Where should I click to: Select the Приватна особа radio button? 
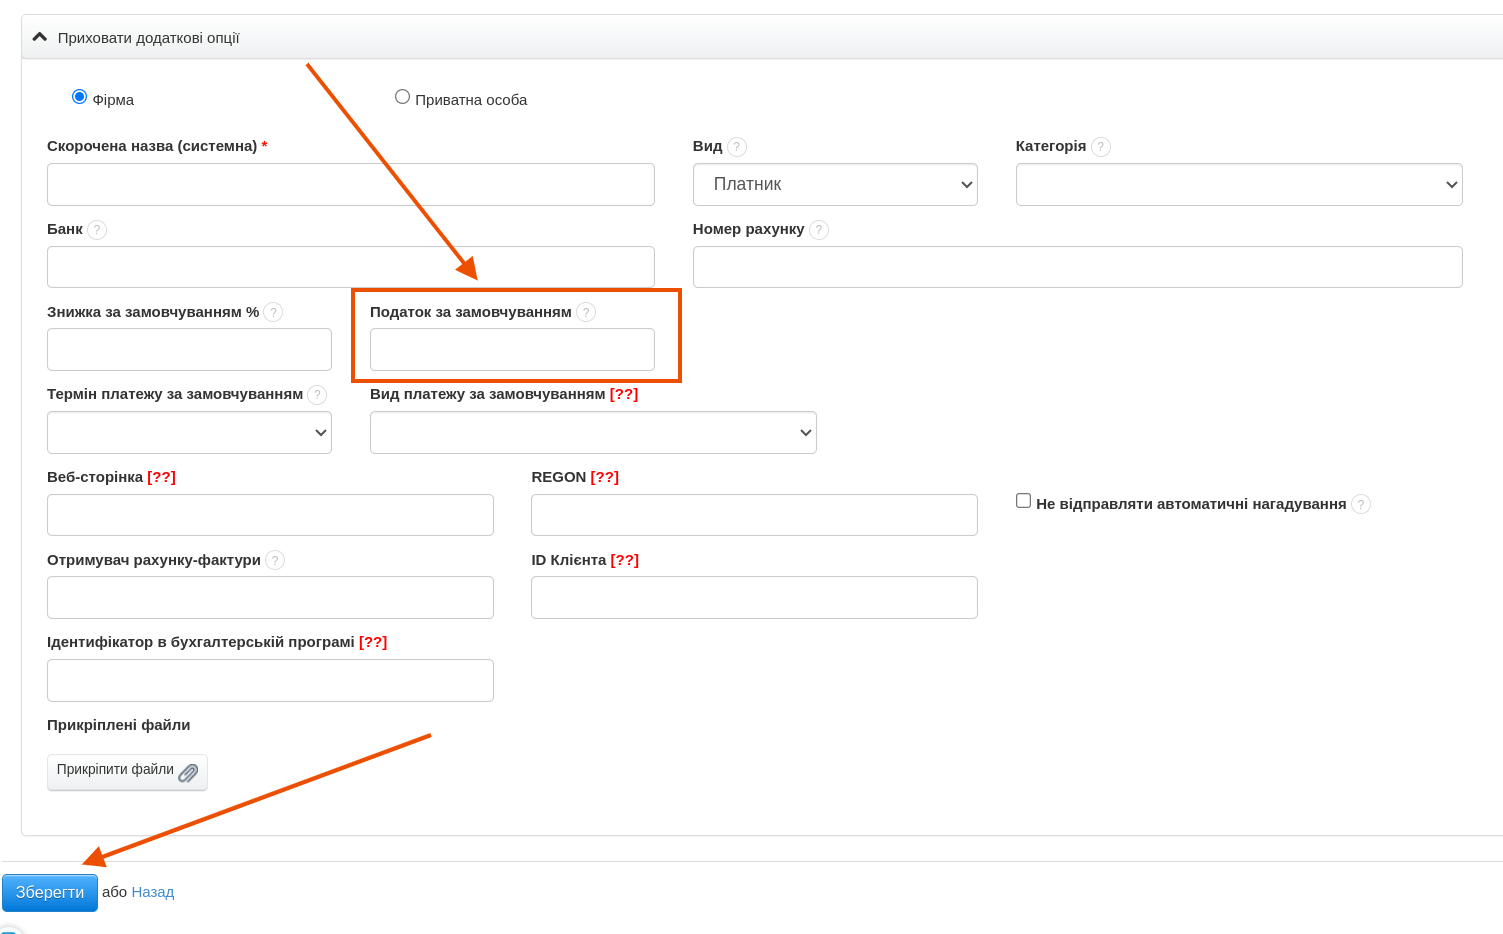[402, 97]
